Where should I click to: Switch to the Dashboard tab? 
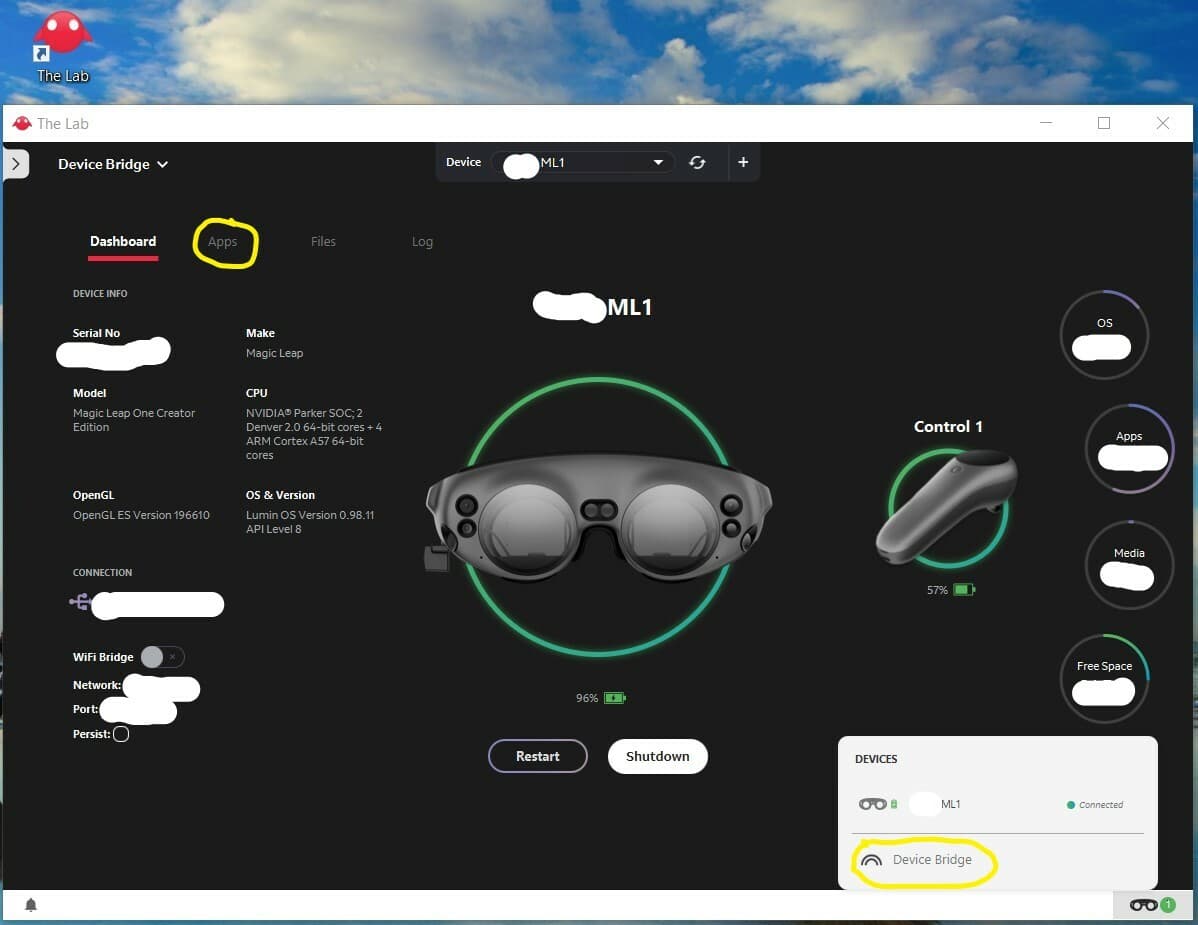pyautogui.click(x=123, y=241)
